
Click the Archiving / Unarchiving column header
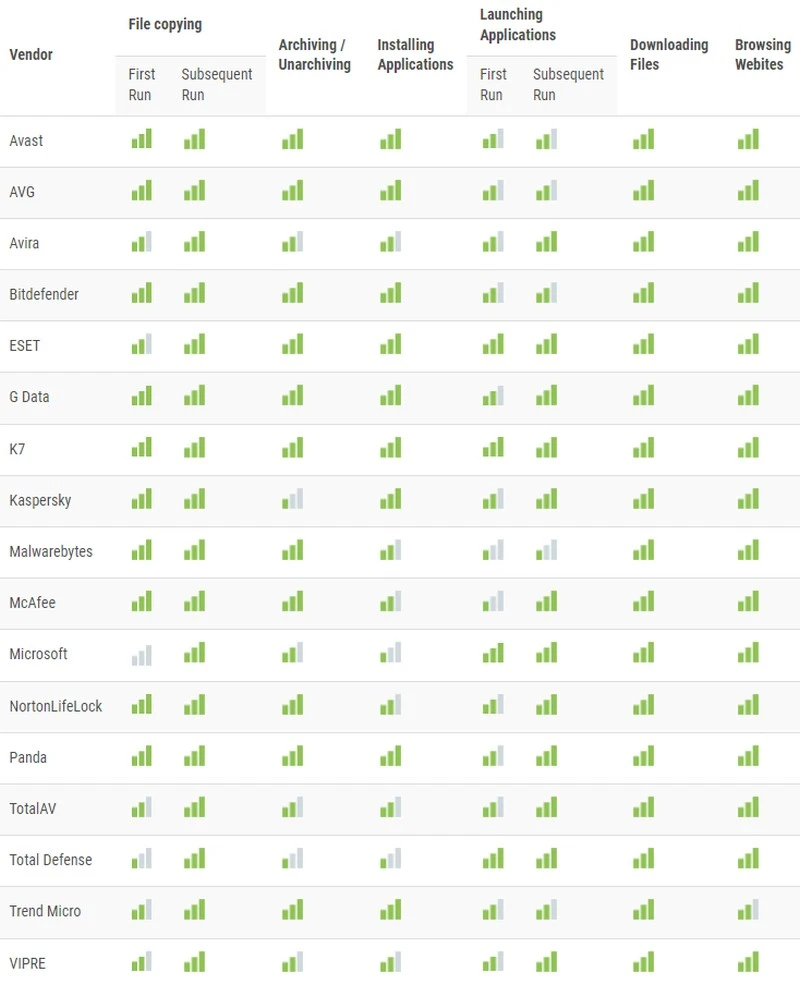314,55
